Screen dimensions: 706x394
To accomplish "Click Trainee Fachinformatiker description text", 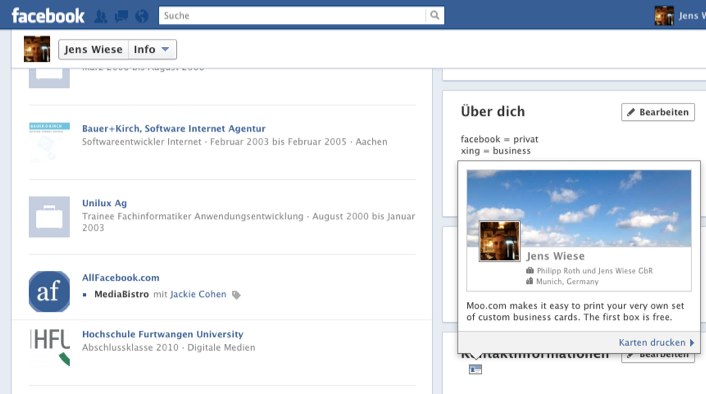I will (x=249, y=222).
